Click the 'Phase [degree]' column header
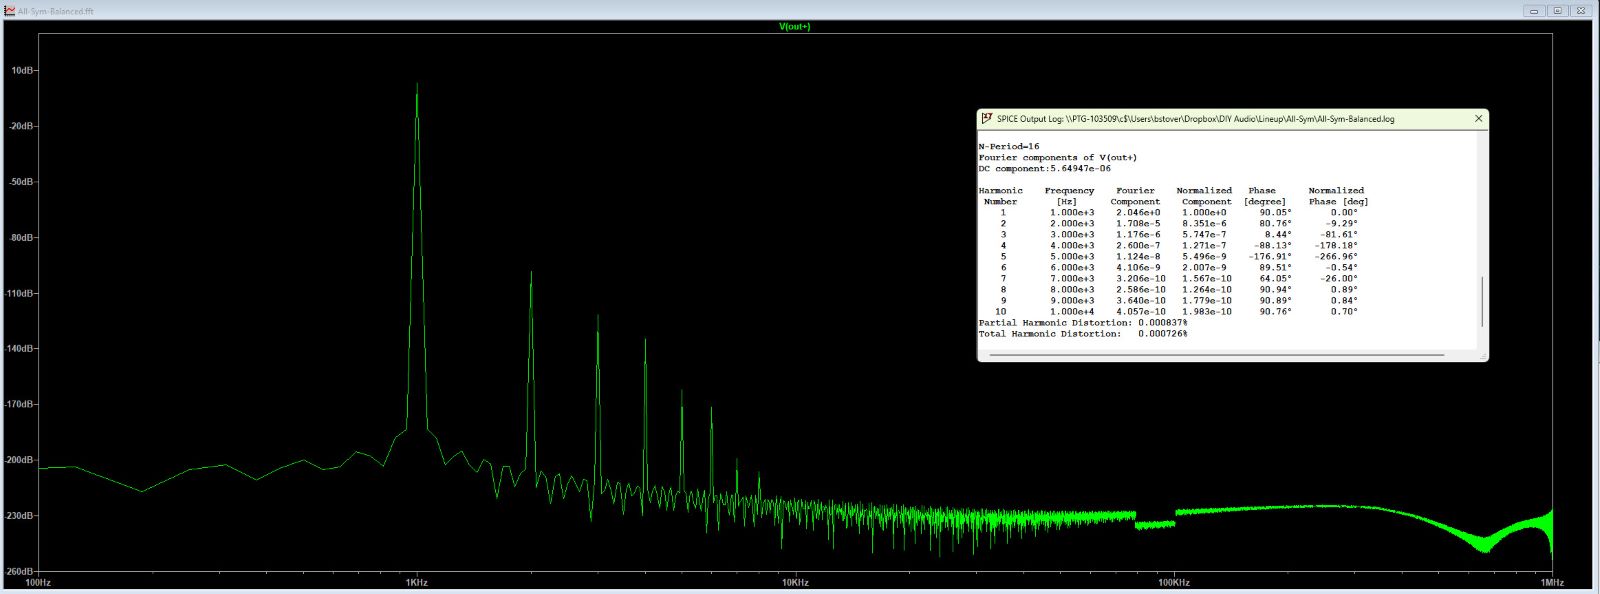Viewport: 1600px width, 594px height. [1265, 196]
